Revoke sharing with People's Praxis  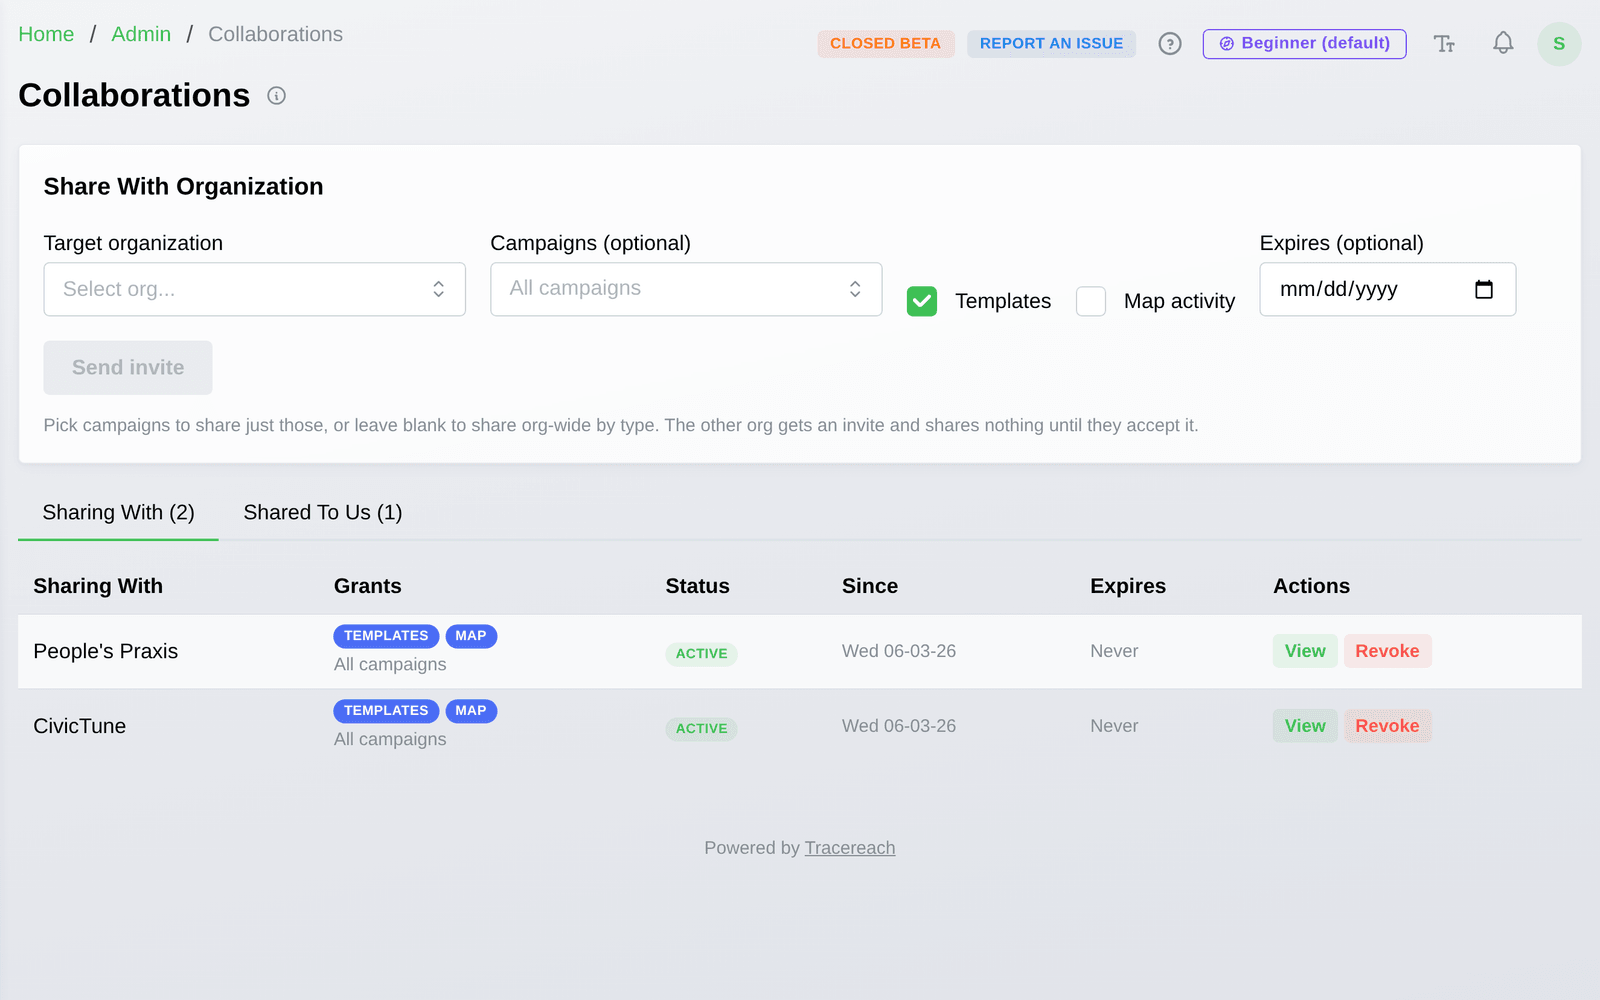pos(1387,651)
